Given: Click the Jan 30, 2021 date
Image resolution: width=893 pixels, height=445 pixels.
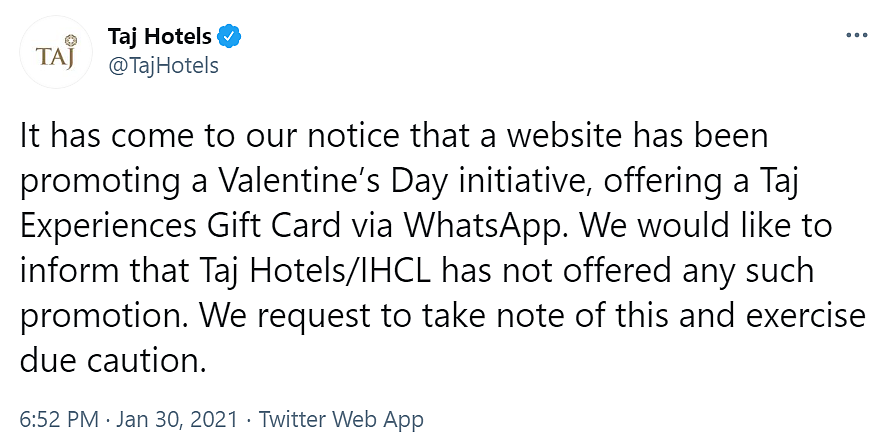Looking at the screenshot, I should point(177,420).
